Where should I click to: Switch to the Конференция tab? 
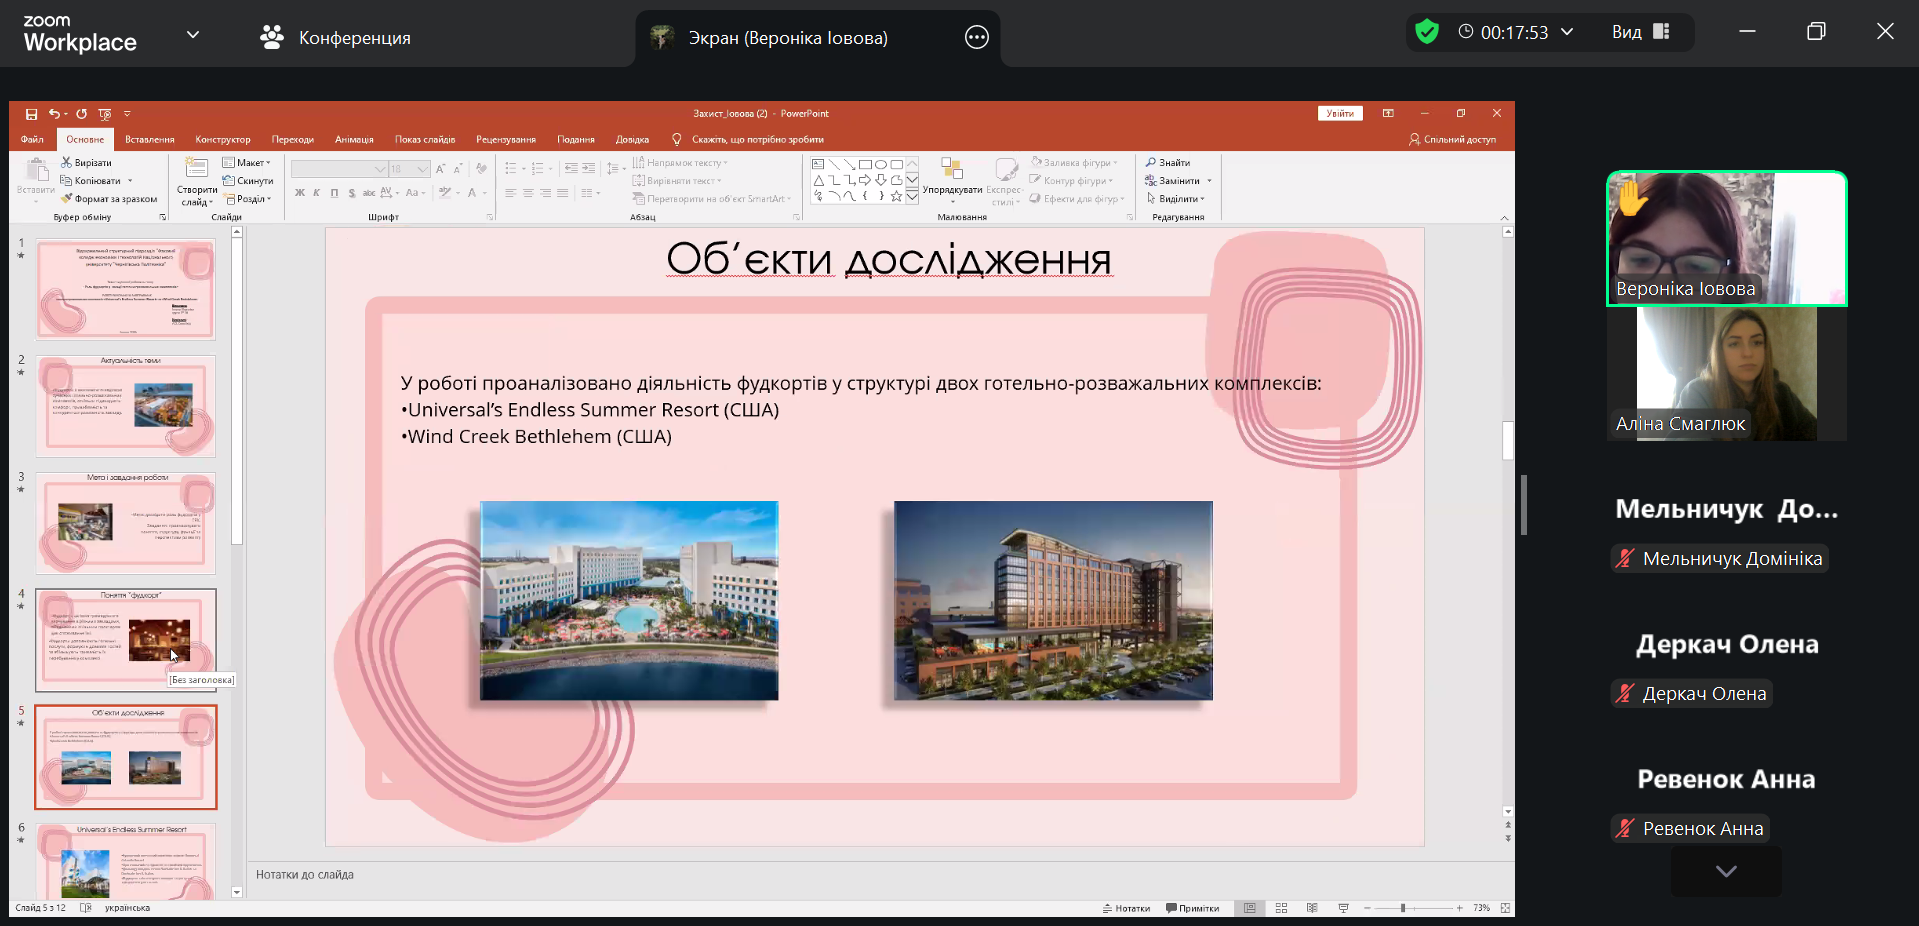(335, 38)
